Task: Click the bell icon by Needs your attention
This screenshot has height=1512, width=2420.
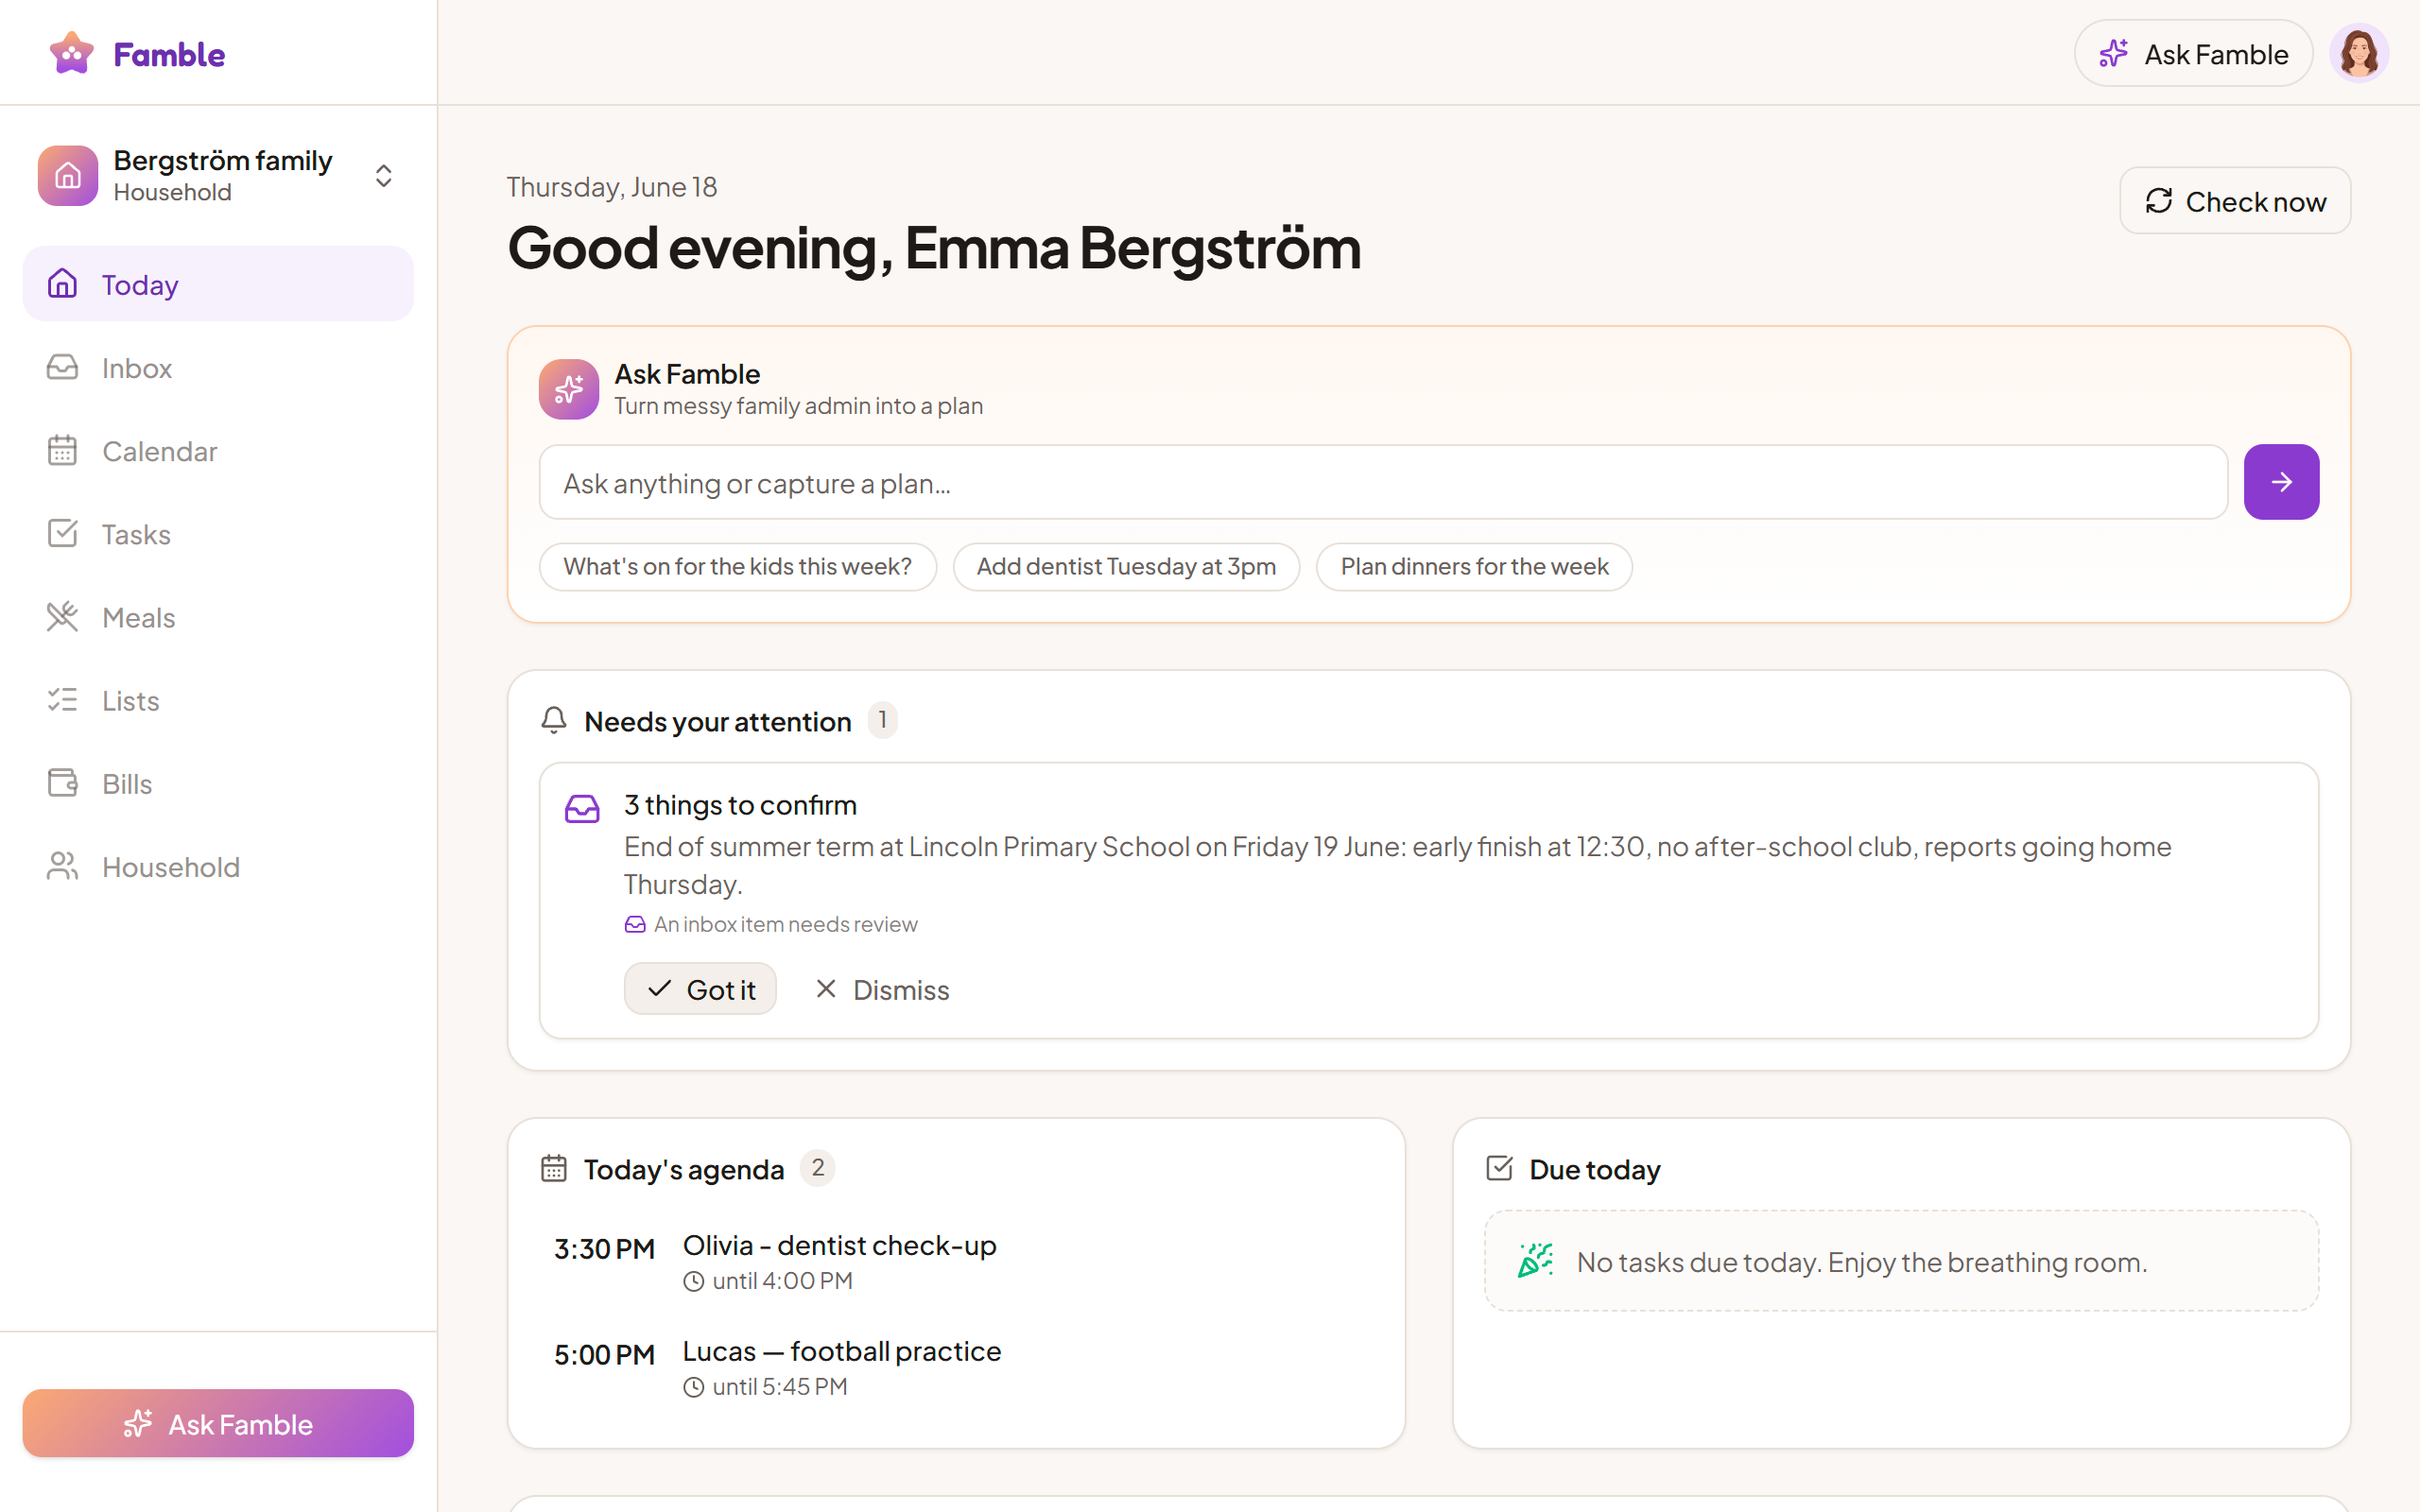Action: click(x=554, y=720)
